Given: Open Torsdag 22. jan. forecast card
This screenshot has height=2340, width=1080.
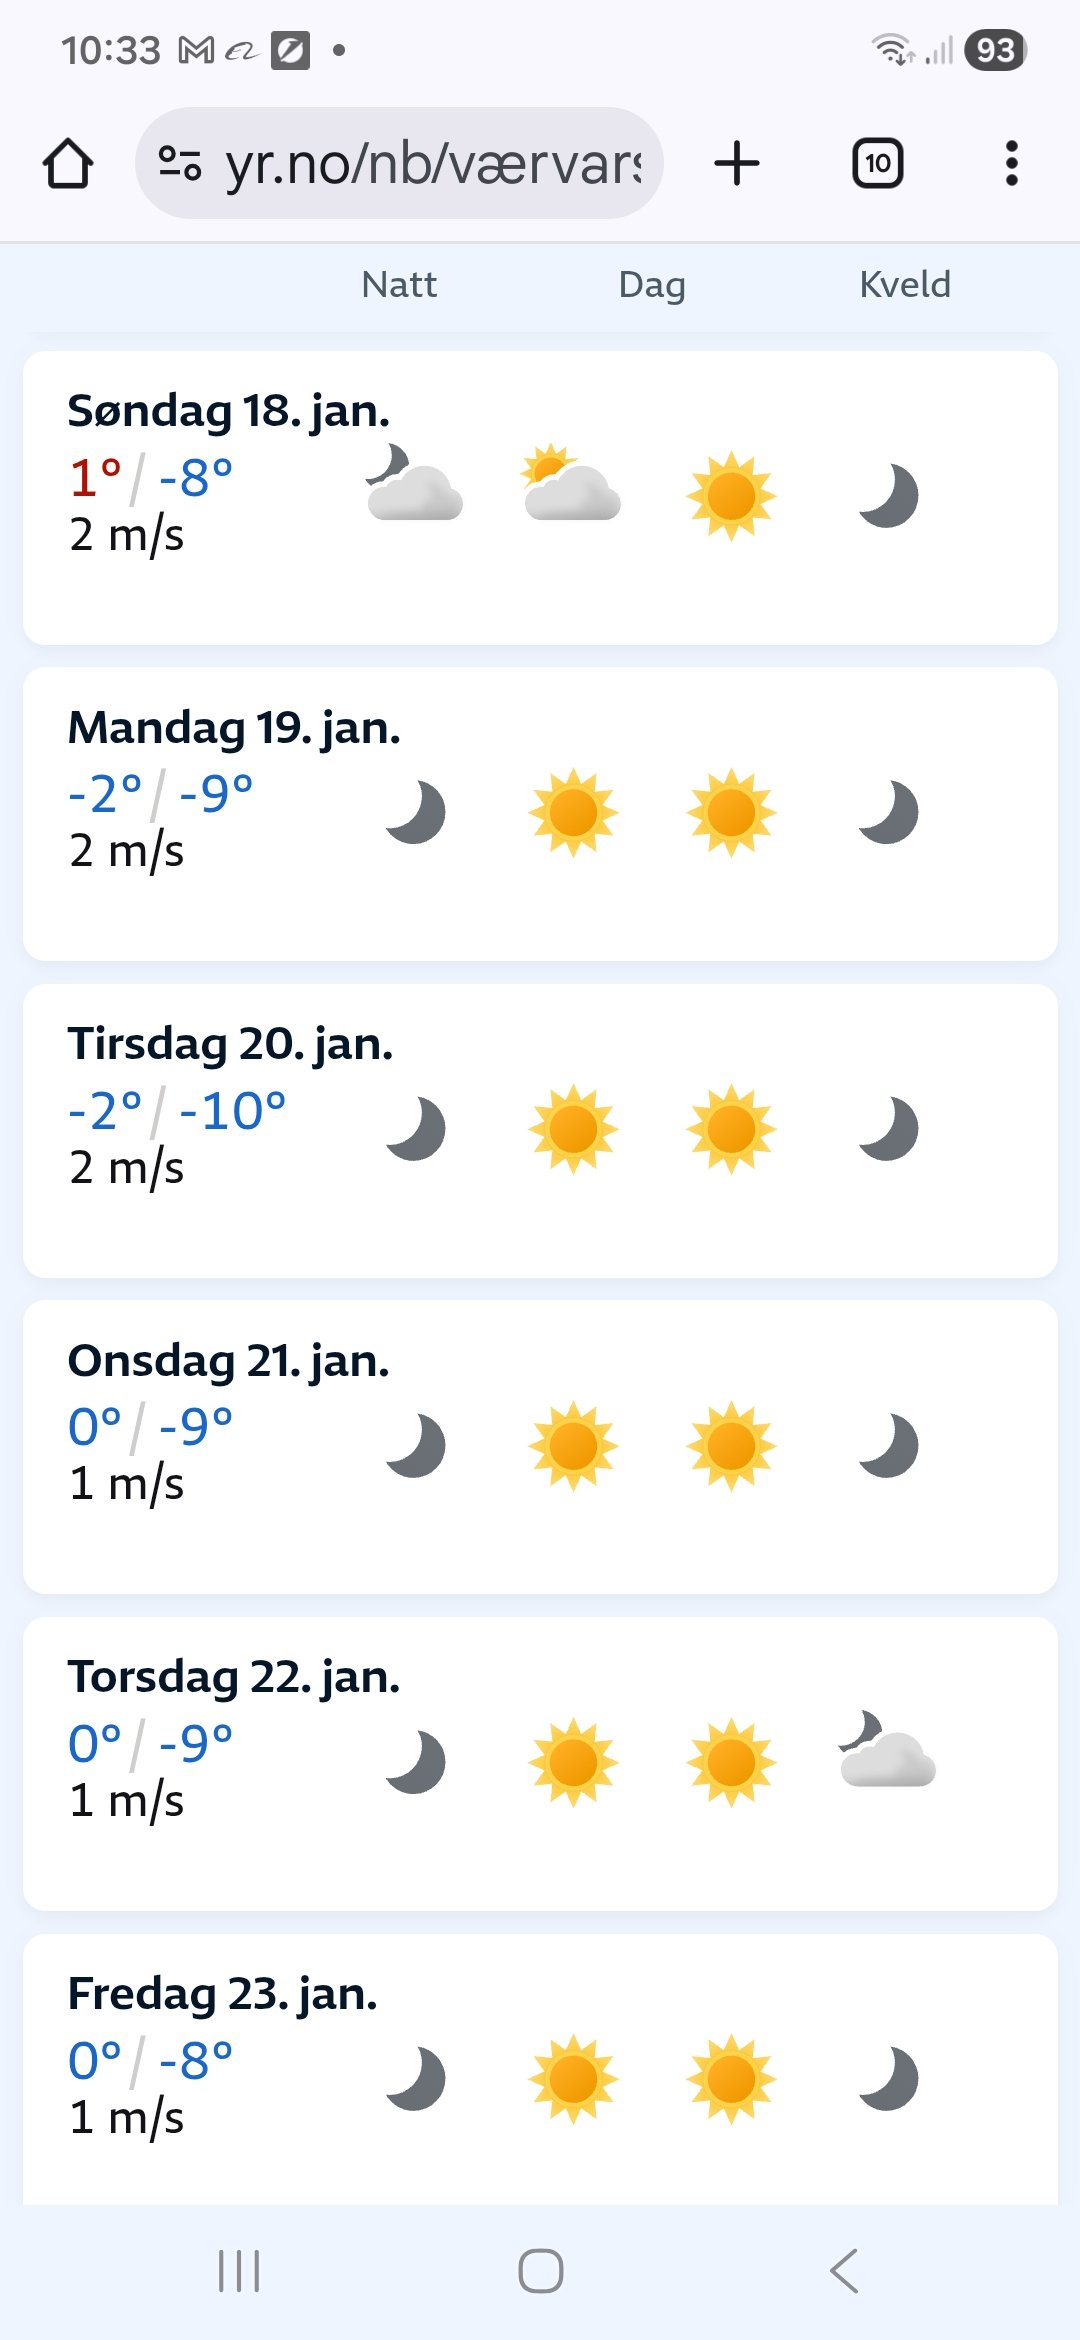Looking at the screenshot, I should click(x=540, y=1764).
